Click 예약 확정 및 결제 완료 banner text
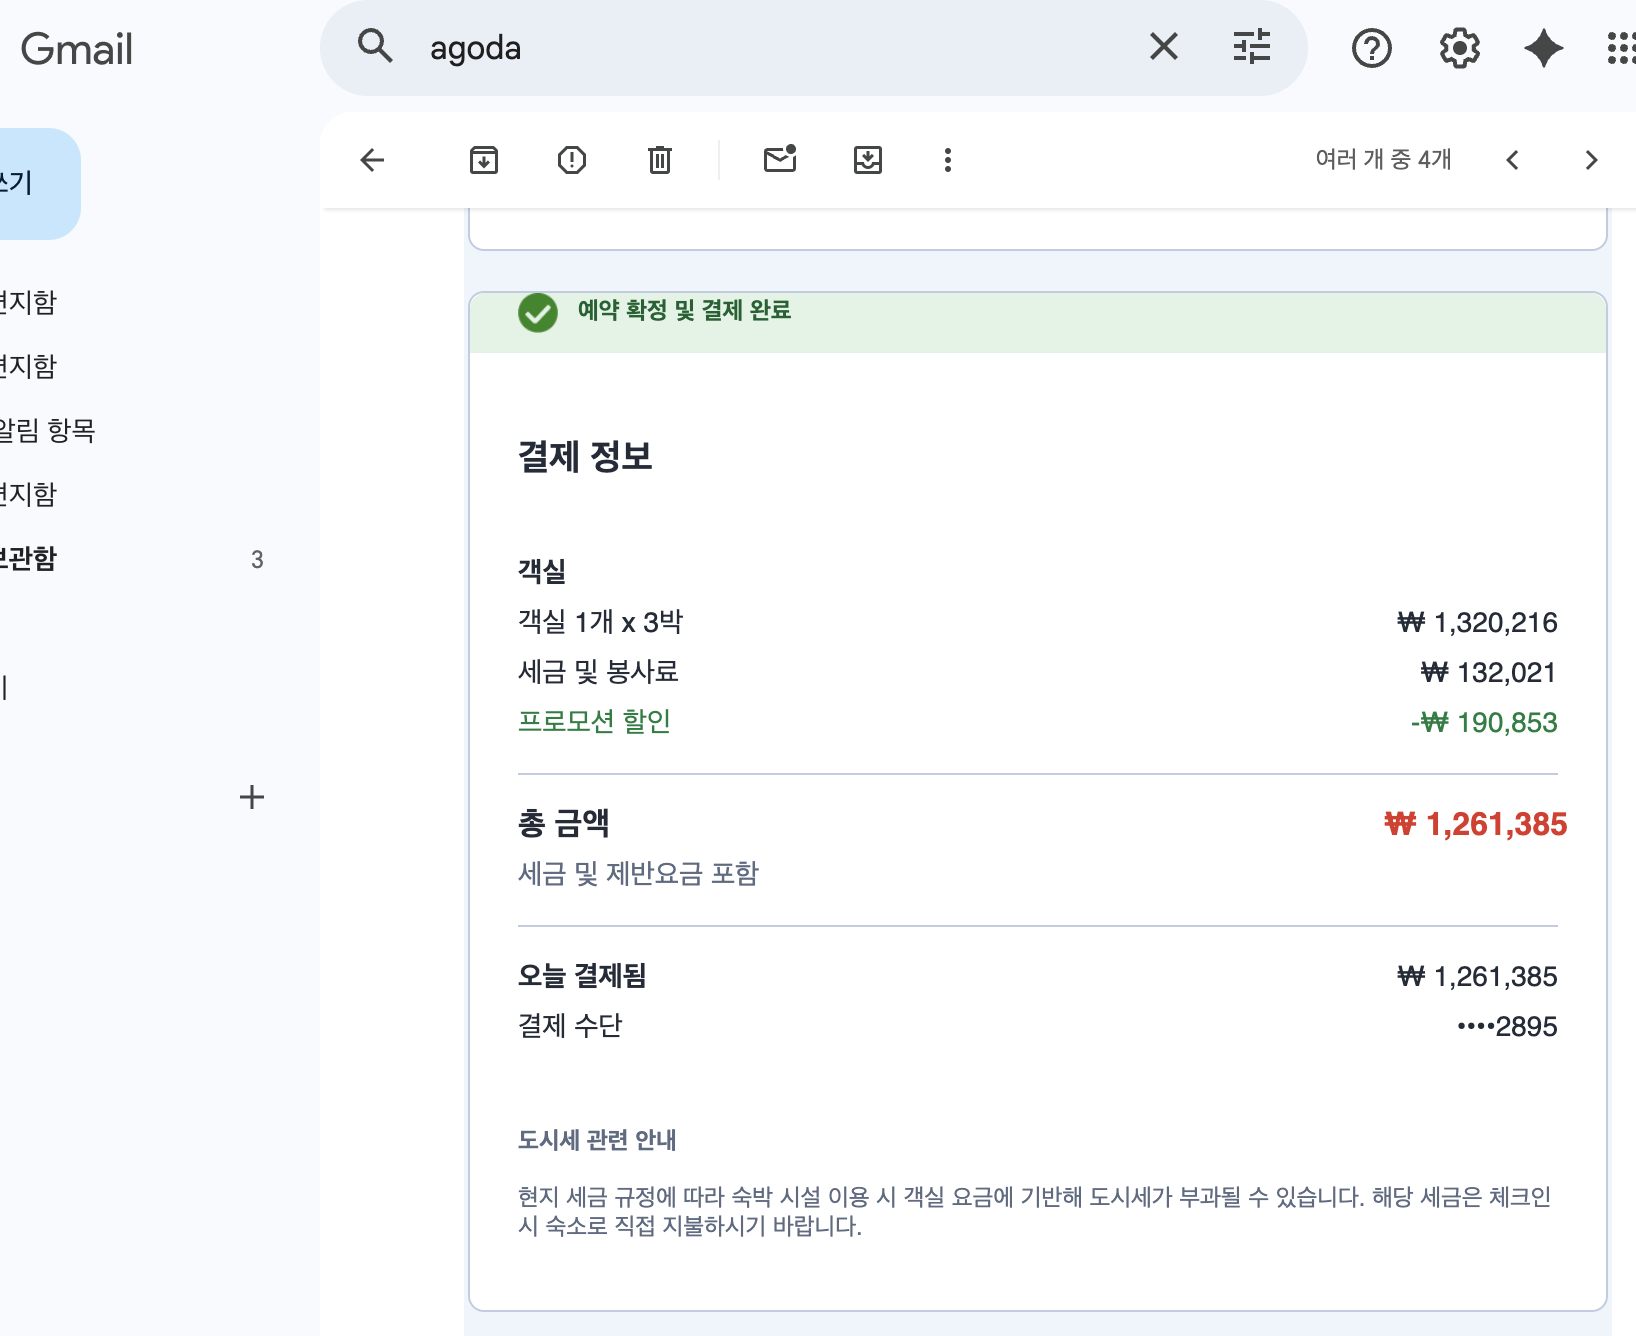This screenshot has height=1336, width=1636. point(684,310)
